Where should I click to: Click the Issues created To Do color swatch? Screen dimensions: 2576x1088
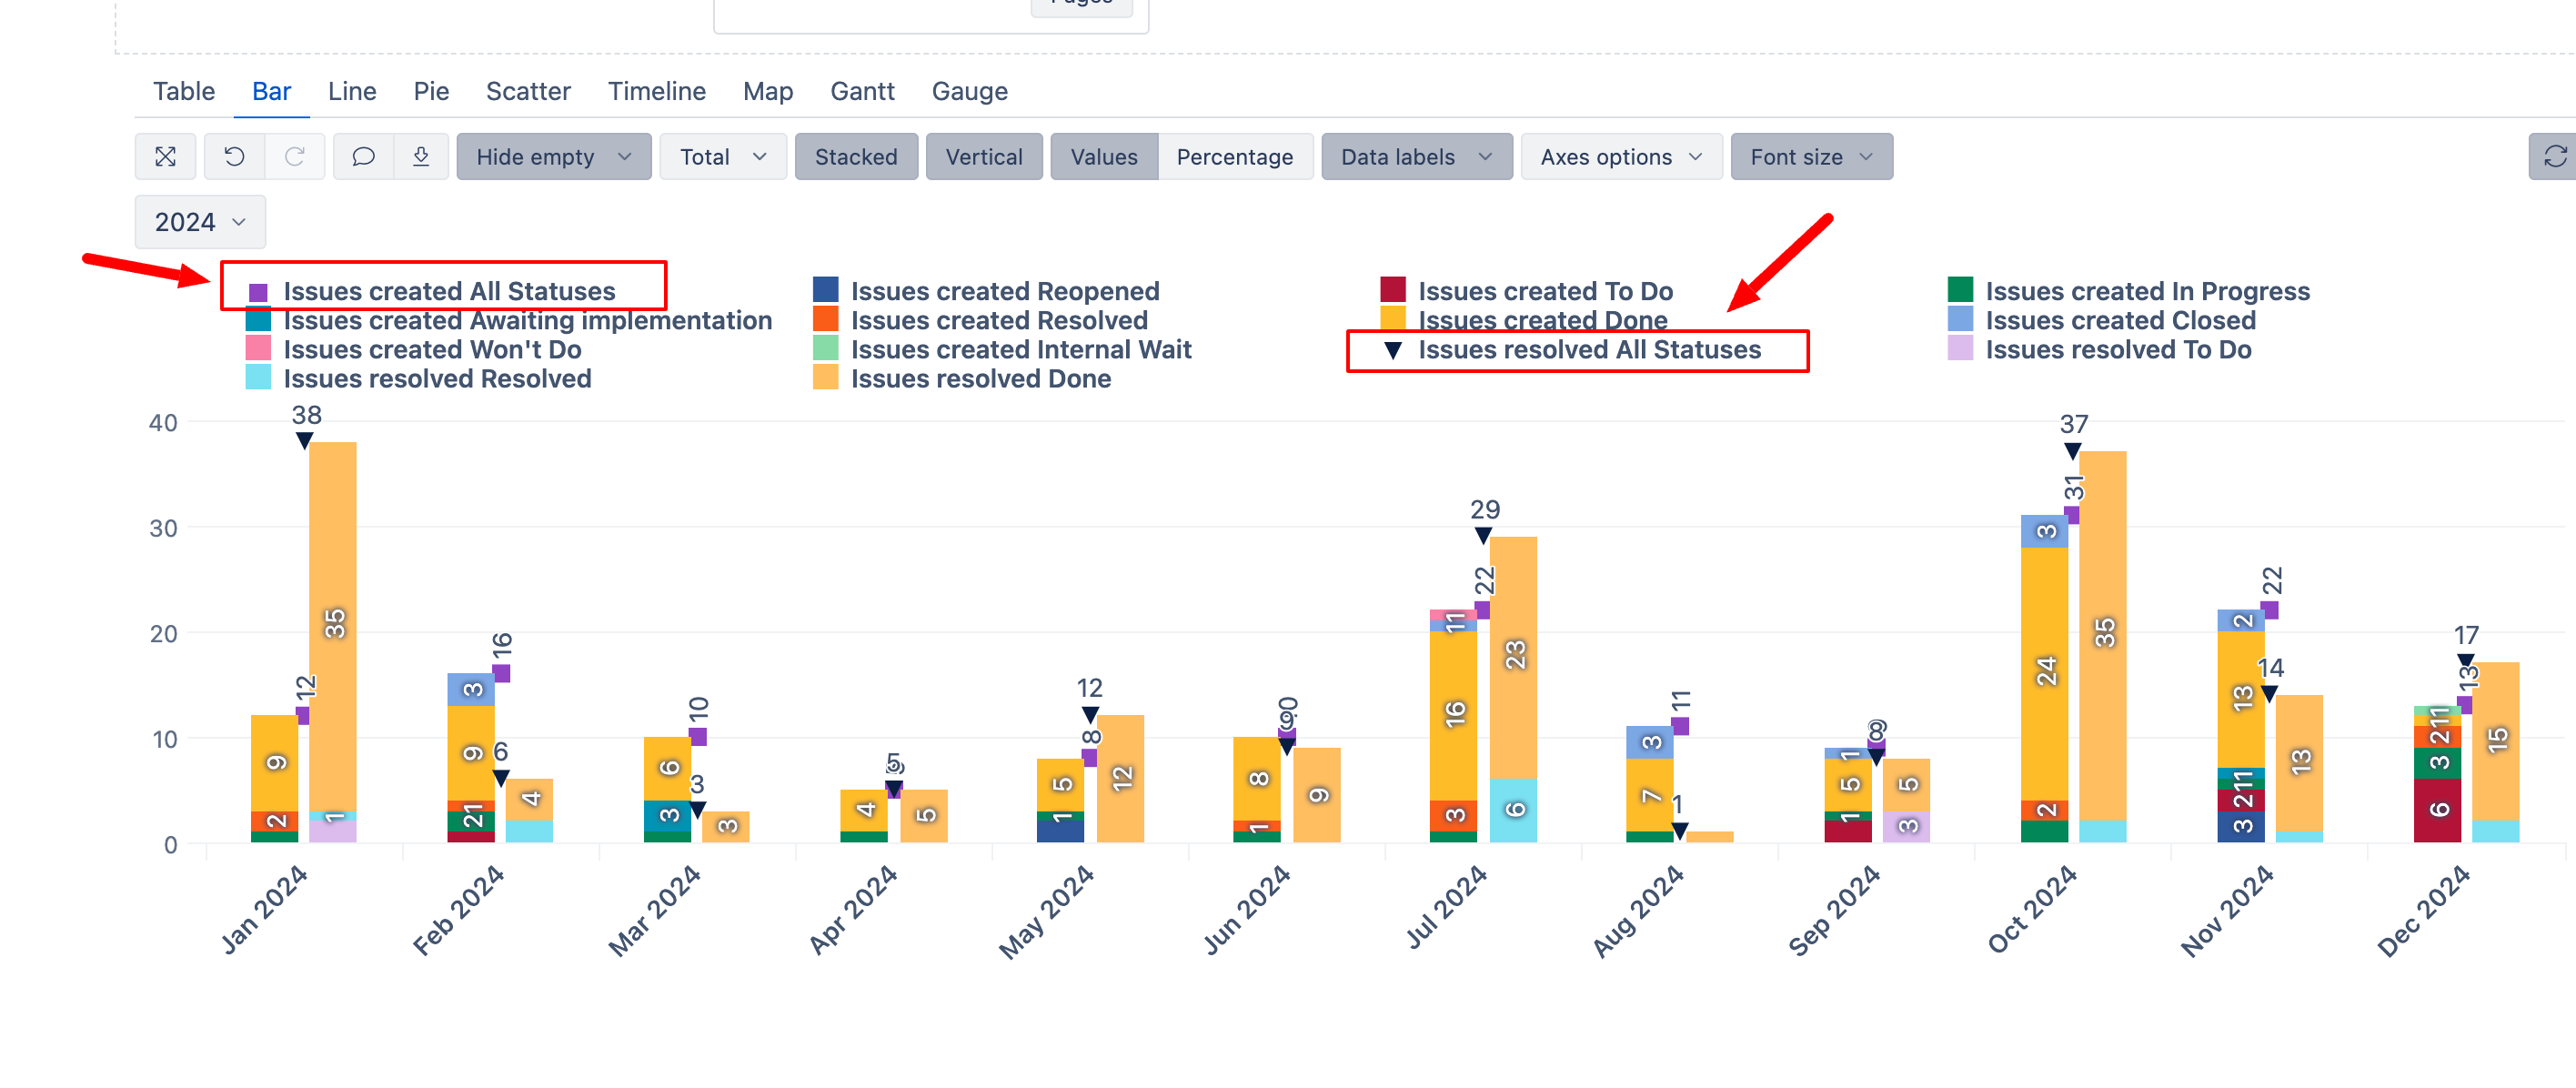pos(1392,290)
